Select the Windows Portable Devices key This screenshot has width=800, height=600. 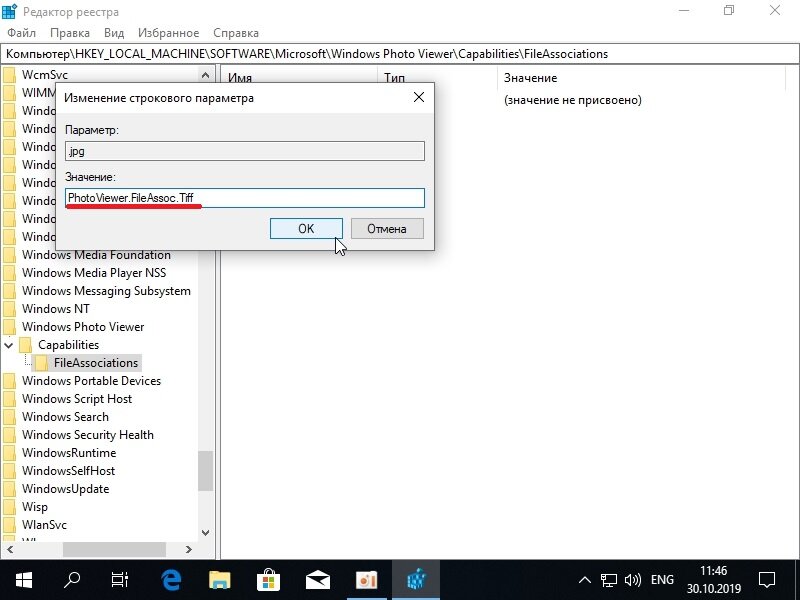pos(91,381)
